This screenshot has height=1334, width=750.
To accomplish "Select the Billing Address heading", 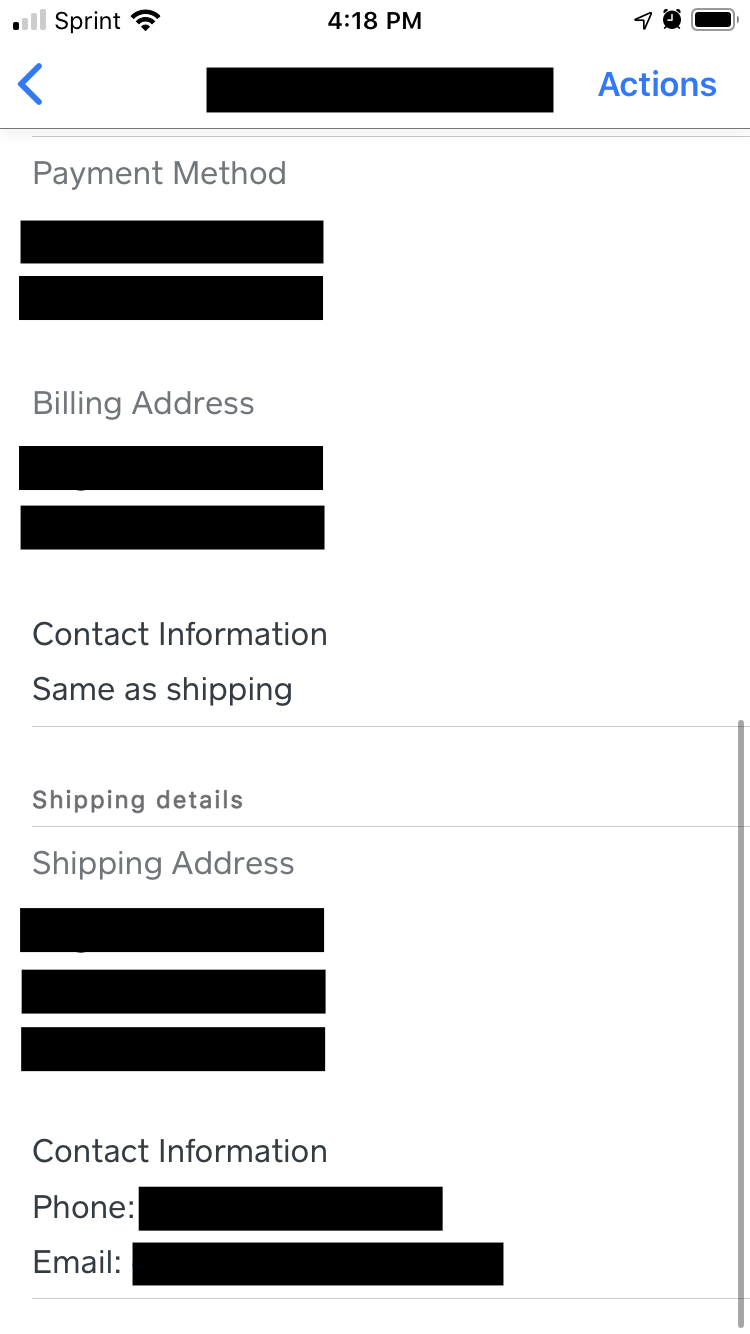I will pos(143,403).
